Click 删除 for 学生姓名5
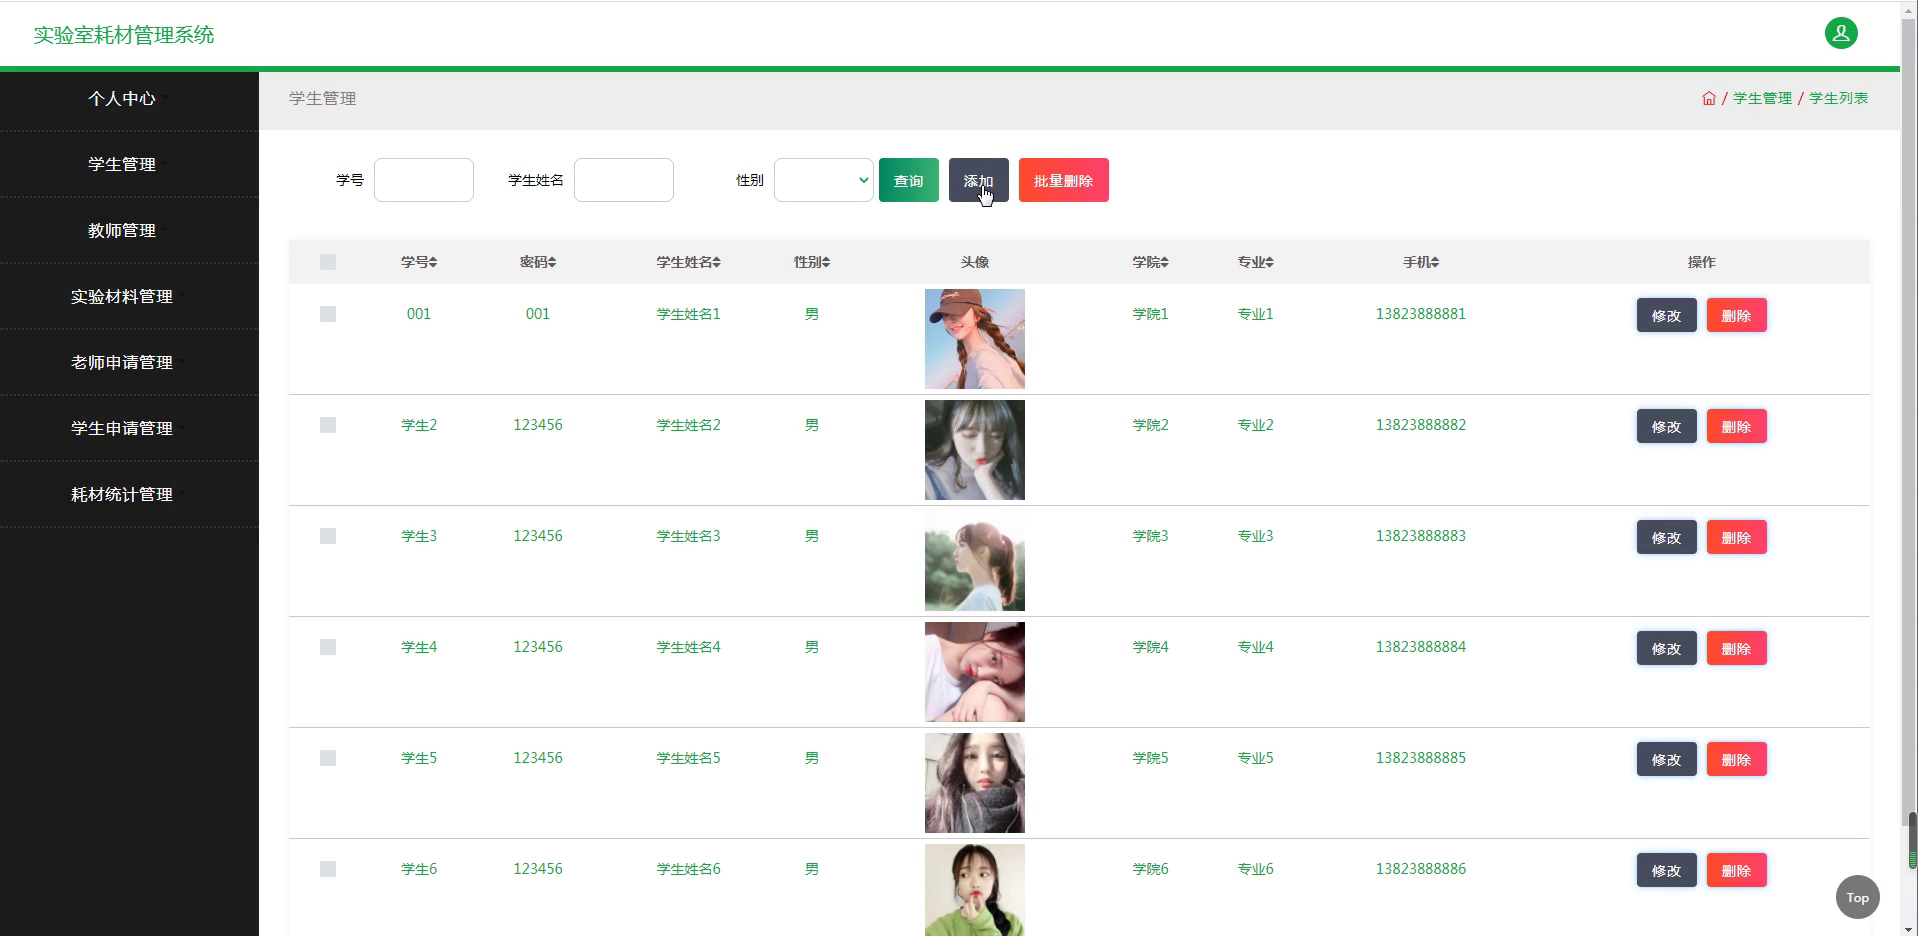This screenshot has width=1918, height=936. click(1737, 759)
